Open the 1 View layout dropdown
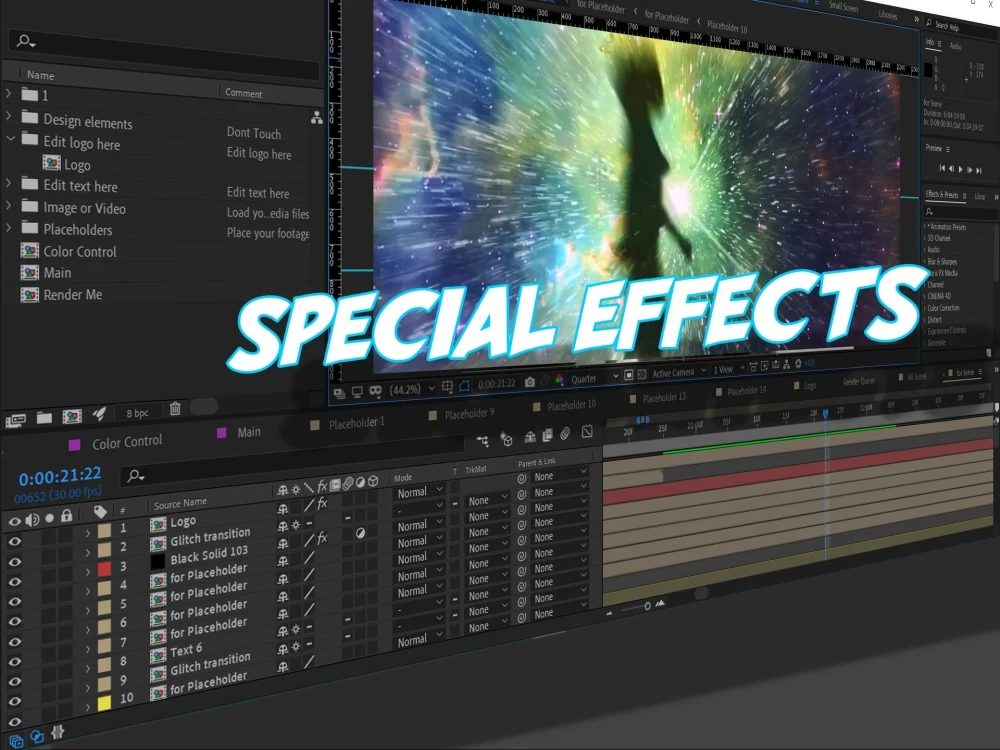 pyautogui.click(x=729, y=369)
